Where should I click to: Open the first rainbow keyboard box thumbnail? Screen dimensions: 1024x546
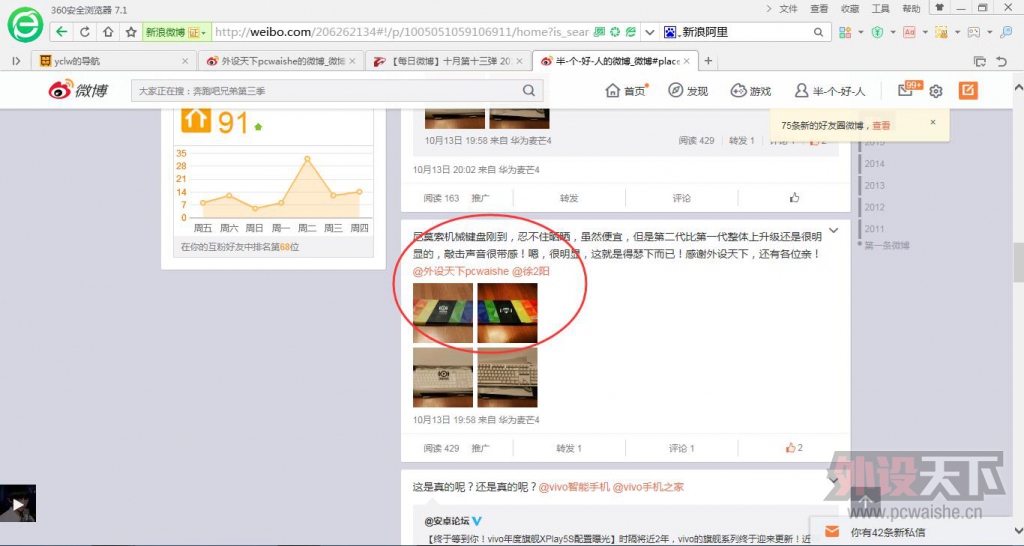[x=443, y=313]
